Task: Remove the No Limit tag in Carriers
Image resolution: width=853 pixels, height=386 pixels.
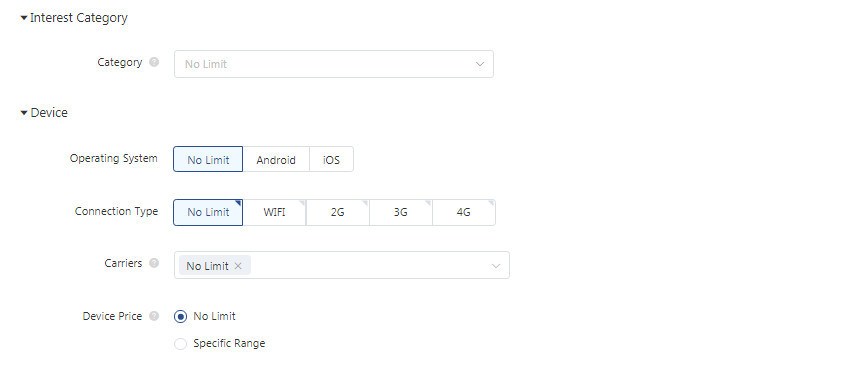Action: (238, 266)
